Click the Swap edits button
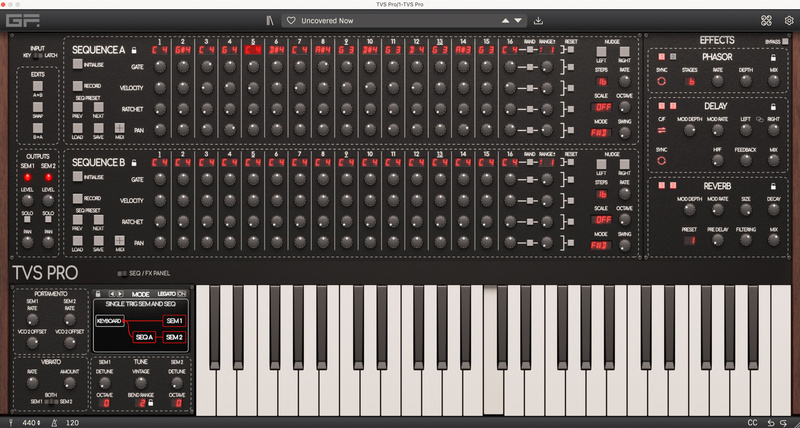The image size is (800, 428). point(38,107)
